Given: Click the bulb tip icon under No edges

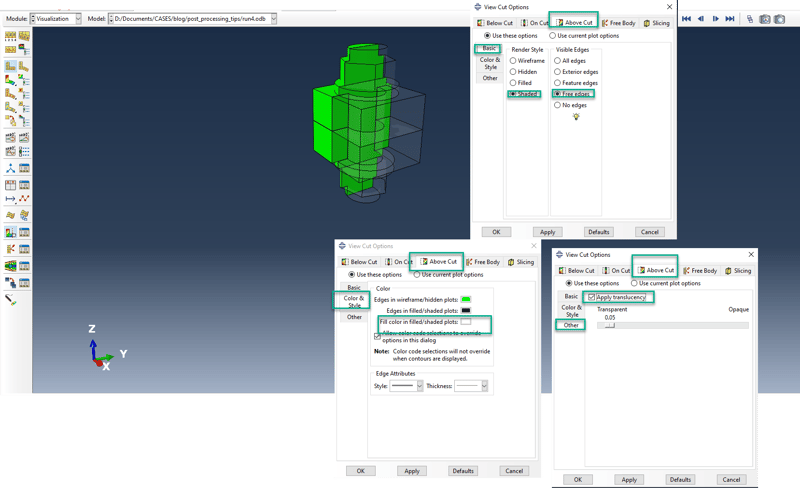Looking at the screenshot, I should (x=575, y=117).
